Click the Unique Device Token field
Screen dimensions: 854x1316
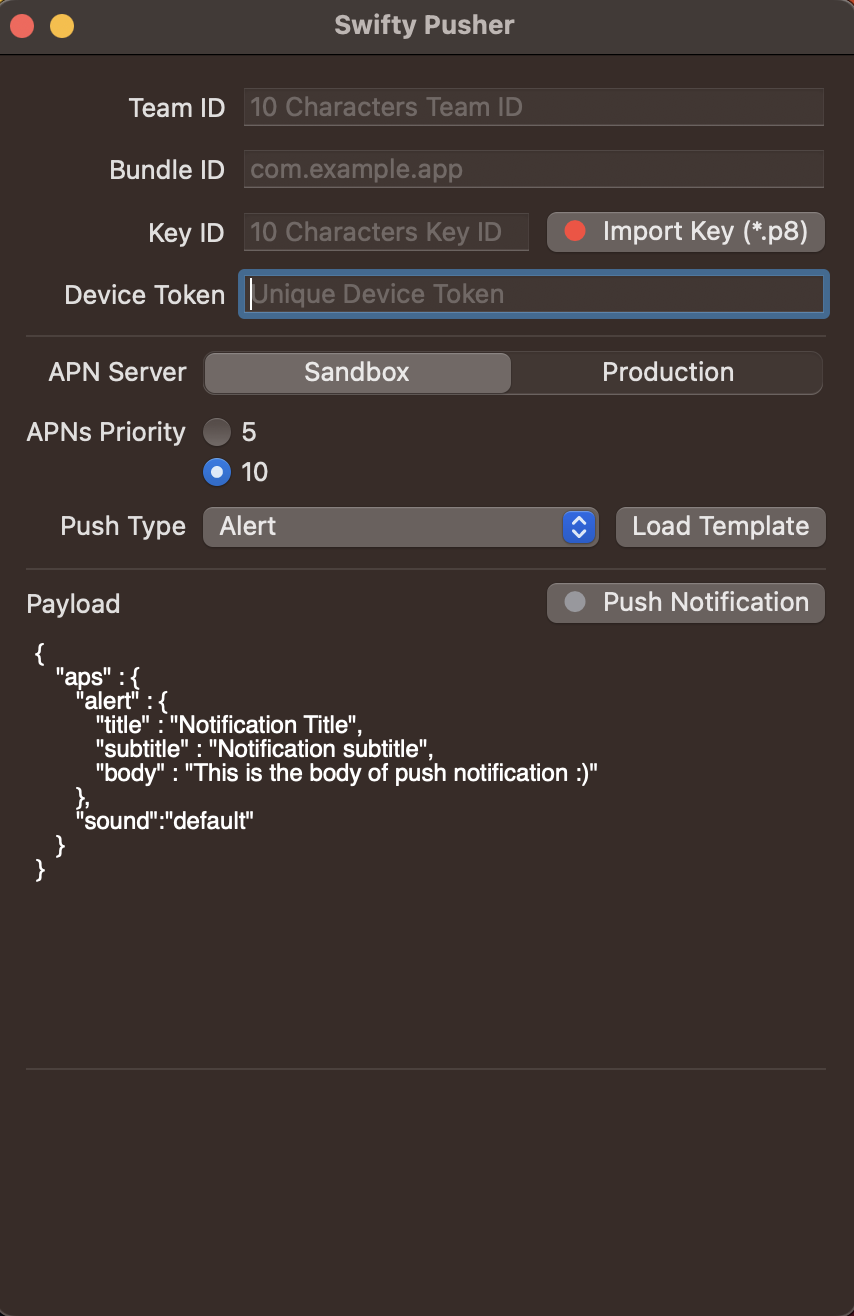(533, 294)
